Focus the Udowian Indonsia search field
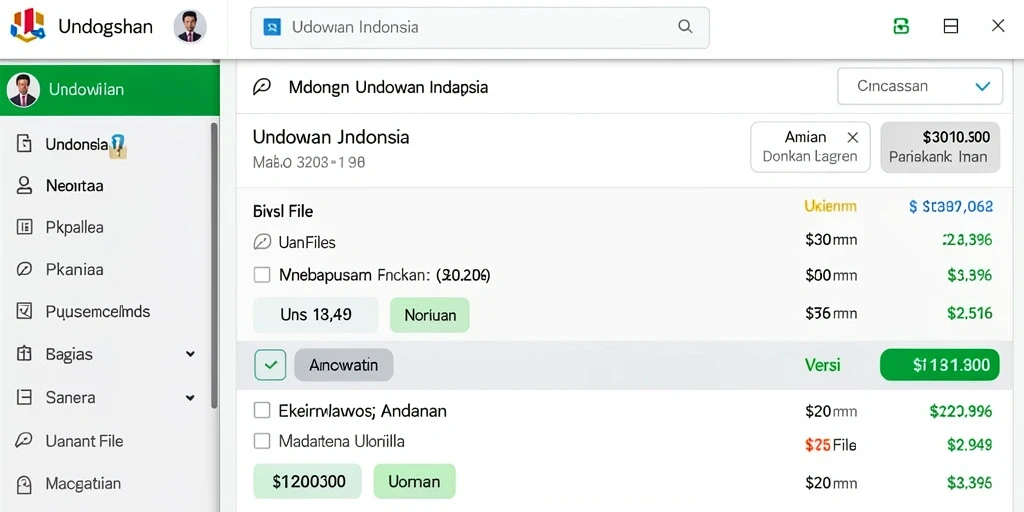This screenshot has height=512, width=1024. click(x=479, y=27)
